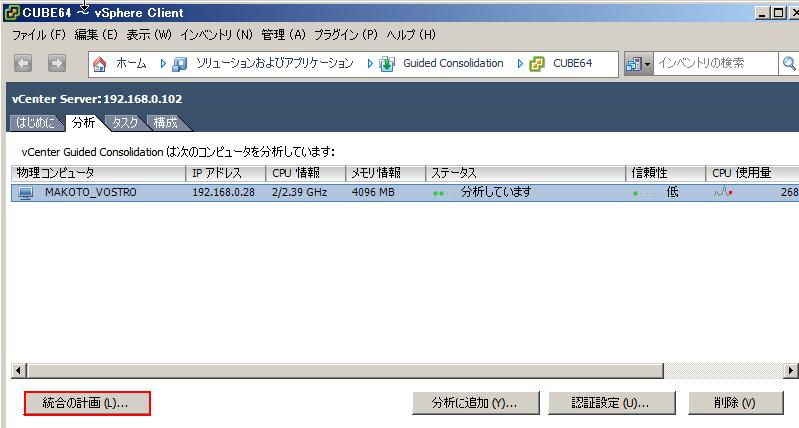Minimize the vSphere Client window

point(762,13)
